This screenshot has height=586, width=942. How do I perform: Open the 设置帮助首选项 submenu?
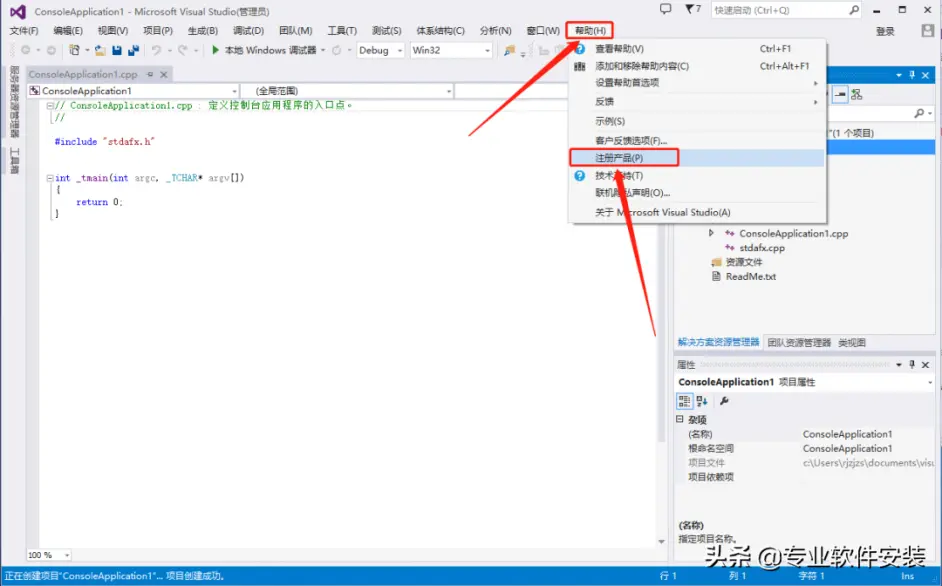(x=697, y=83)
